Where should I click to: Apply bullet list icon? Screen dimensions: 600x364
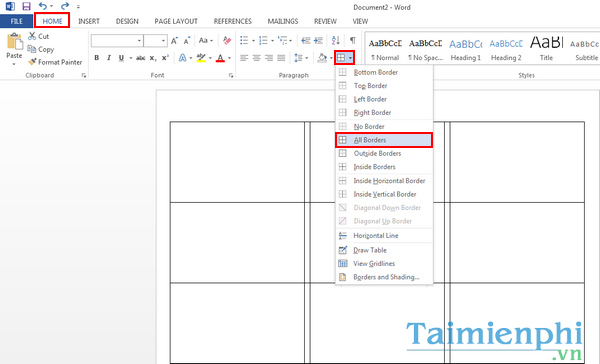point(244,41)
